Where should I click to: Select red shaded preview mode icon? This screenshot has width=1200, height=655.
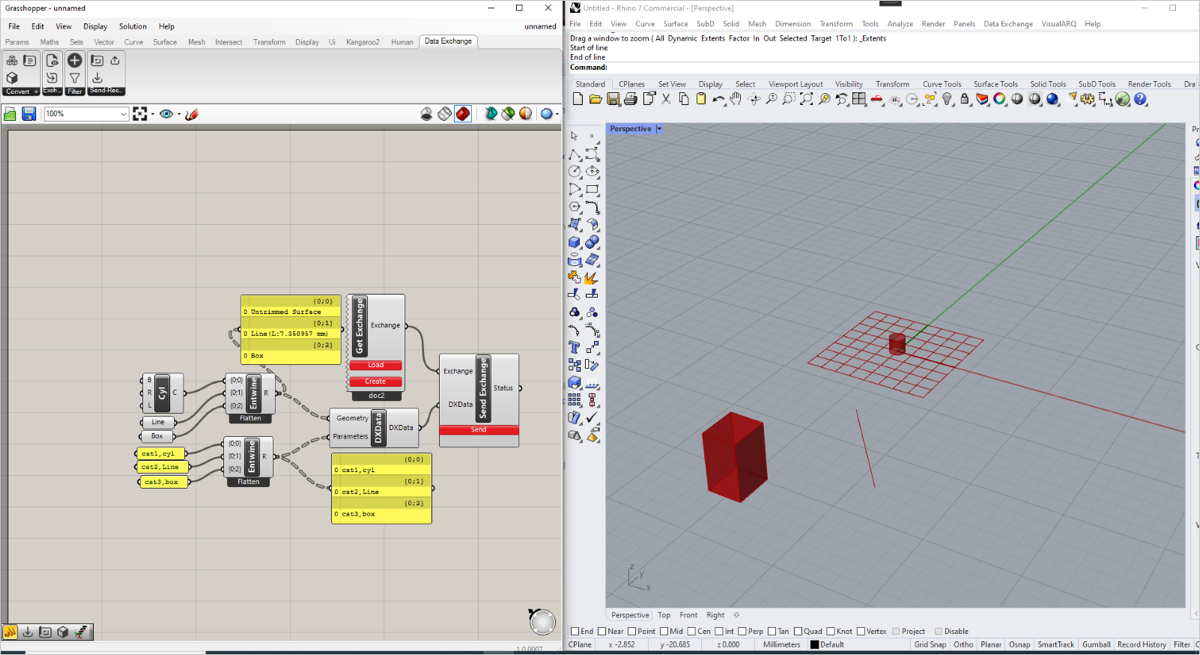463,114
